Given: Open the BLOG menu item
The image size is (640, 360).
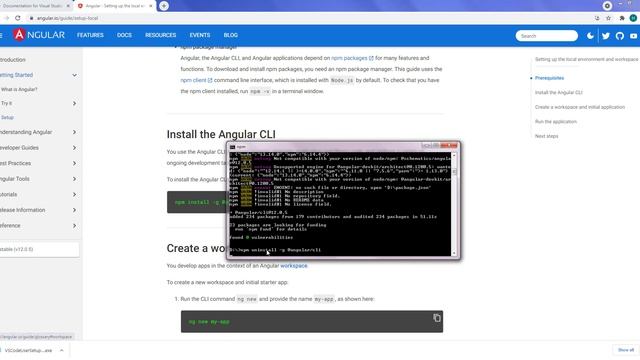Looking at the screenshot, I should pos(230,35).
